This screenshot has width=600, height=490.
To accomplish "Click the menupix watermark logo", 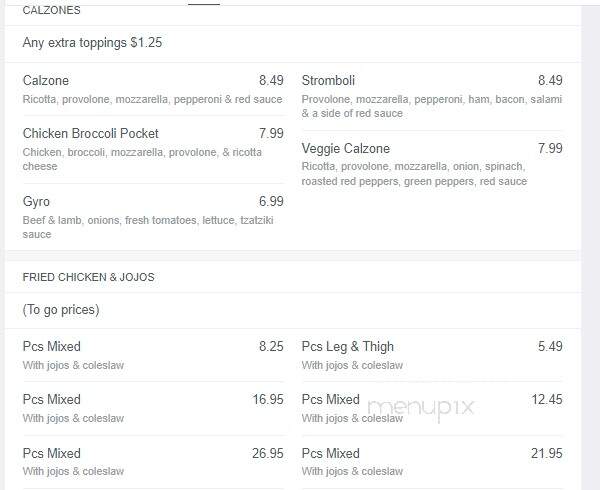I will point(421,409).
